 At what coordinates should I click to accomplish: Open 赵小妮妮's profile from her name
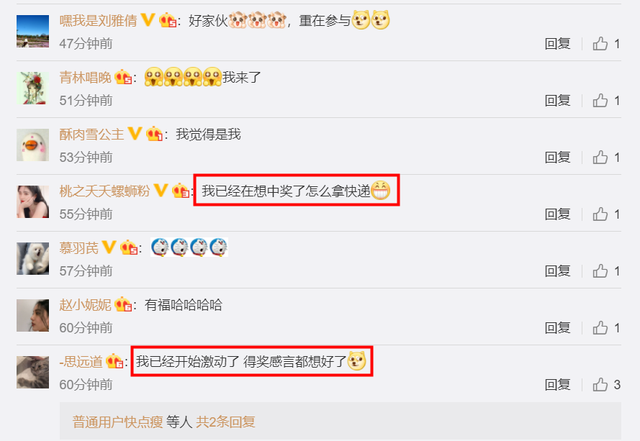tap(85, 305)
